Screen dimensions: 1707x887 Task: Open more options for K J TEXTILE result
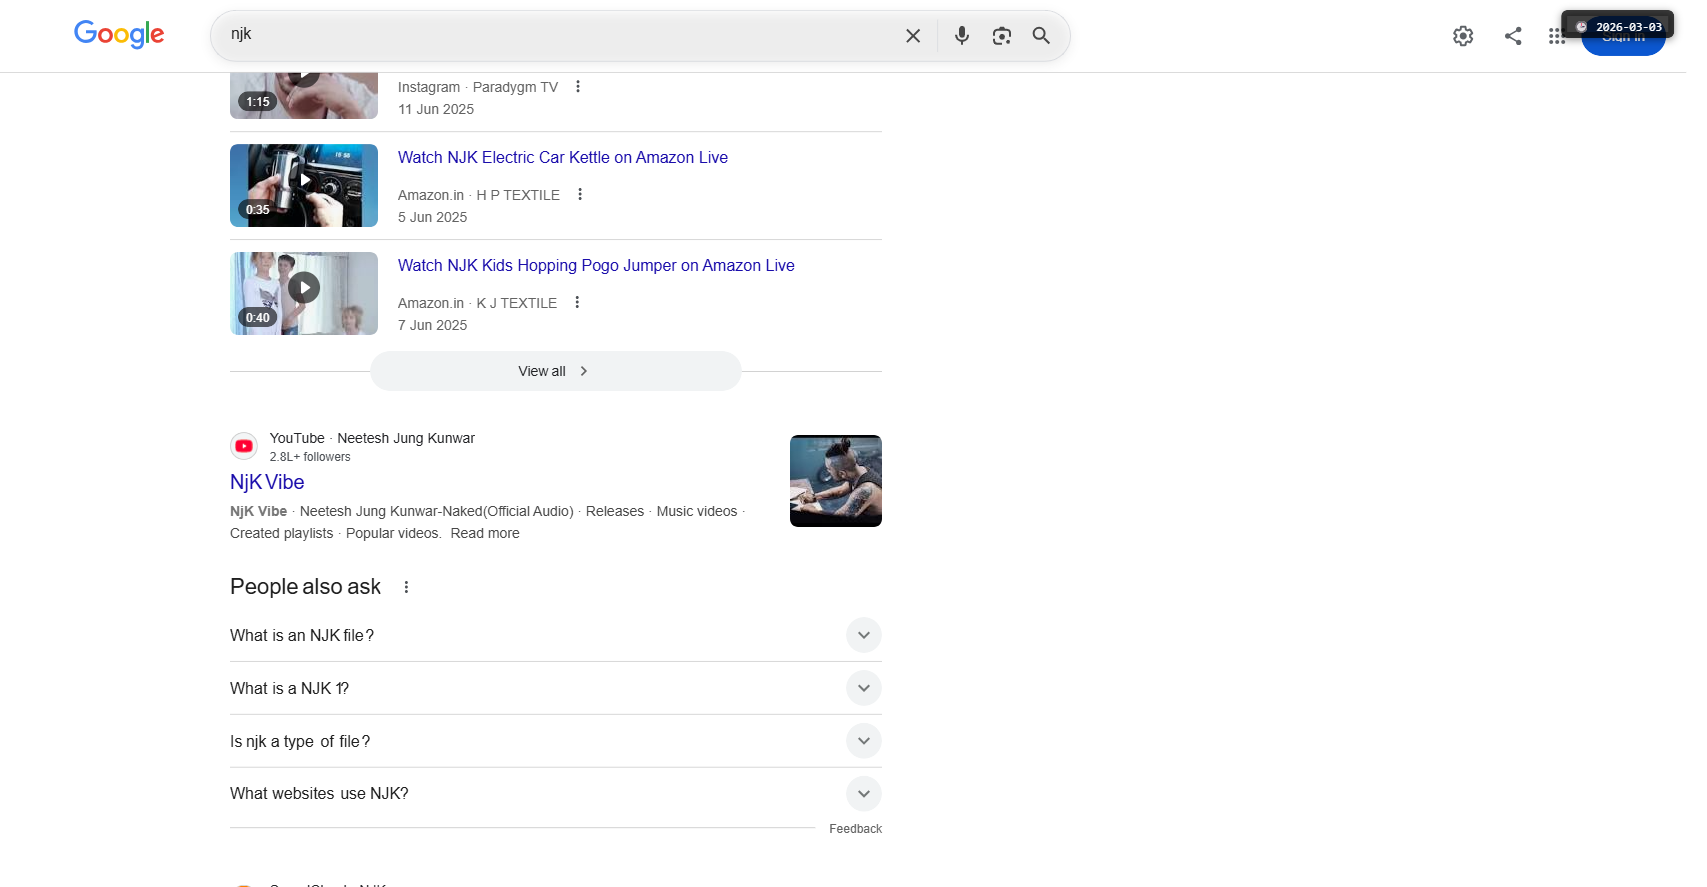coord(577,303)
